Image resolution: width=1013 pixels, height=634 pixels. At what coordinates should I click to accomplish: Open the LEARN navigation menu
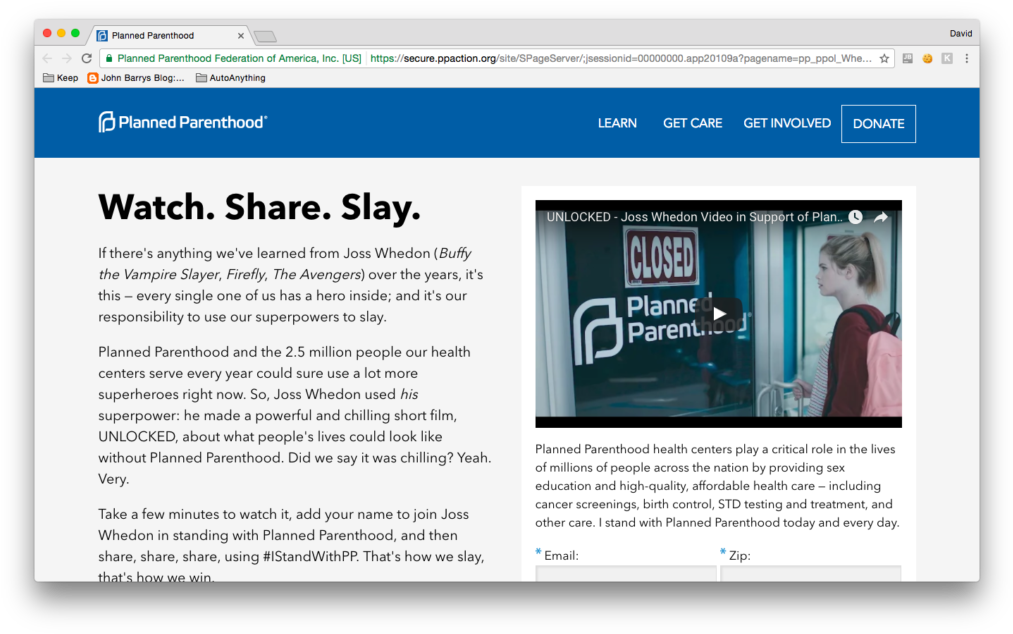[617, 123]
